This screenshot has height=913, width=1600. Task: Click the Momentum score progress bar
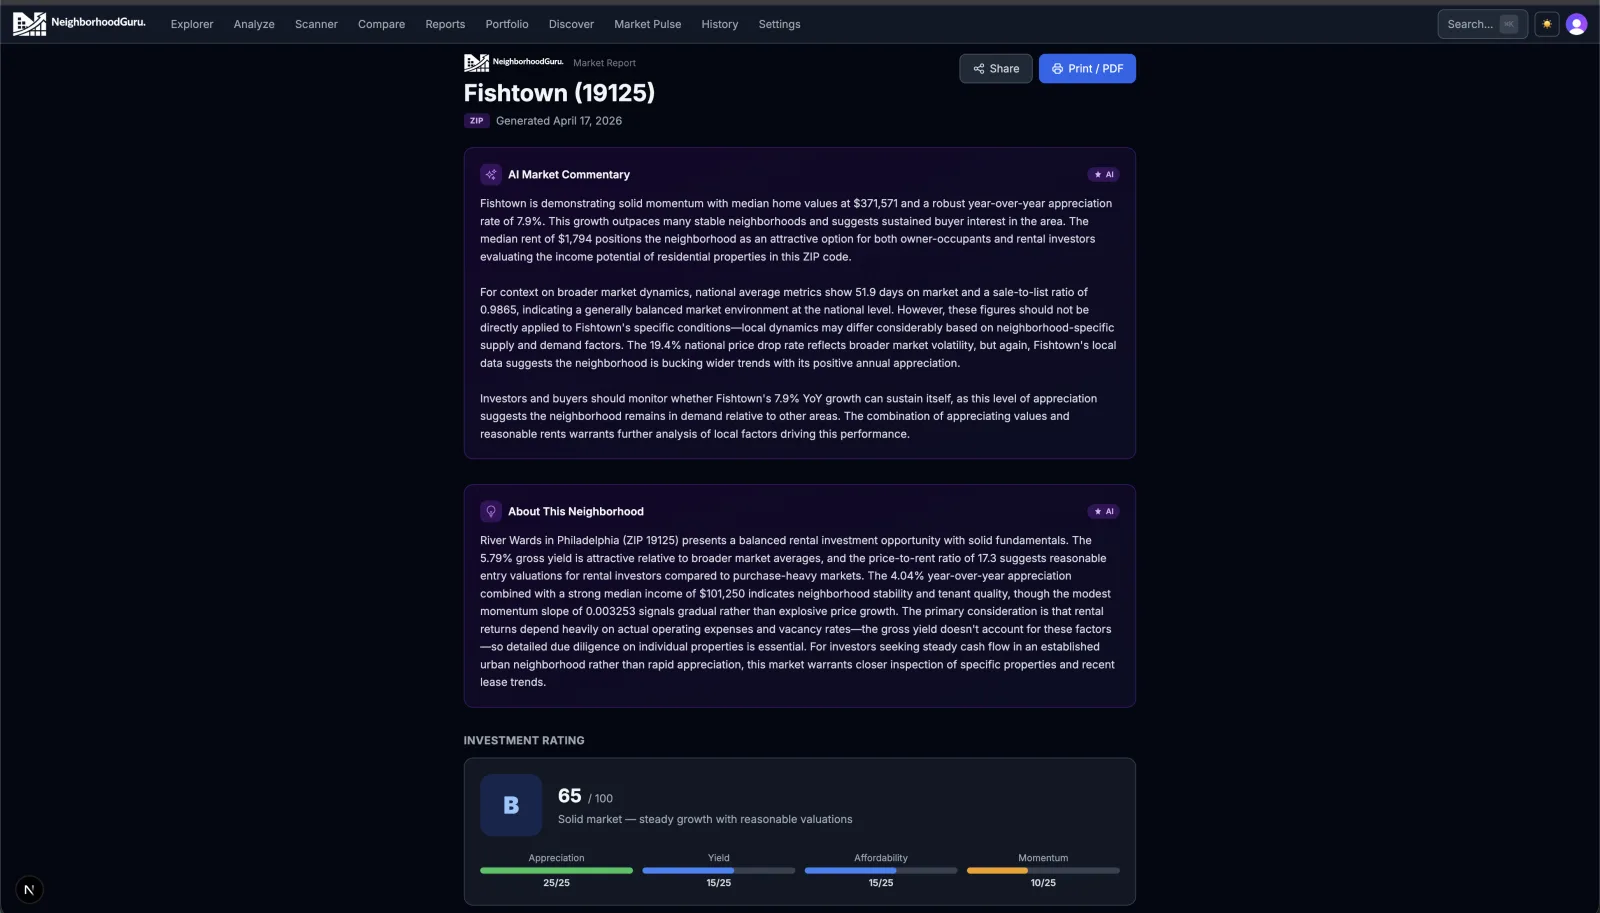tap(1042, 870)
